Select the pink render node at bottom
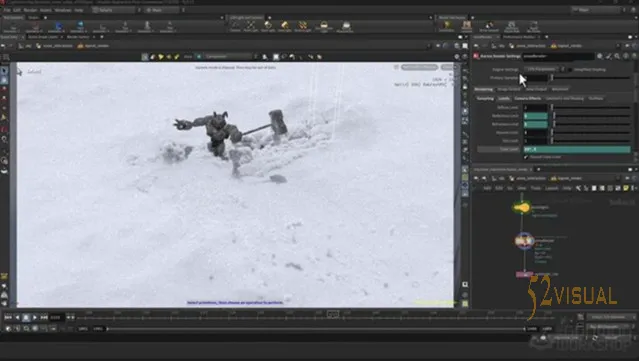Viewport: 639px width, 361px height. 524,275
